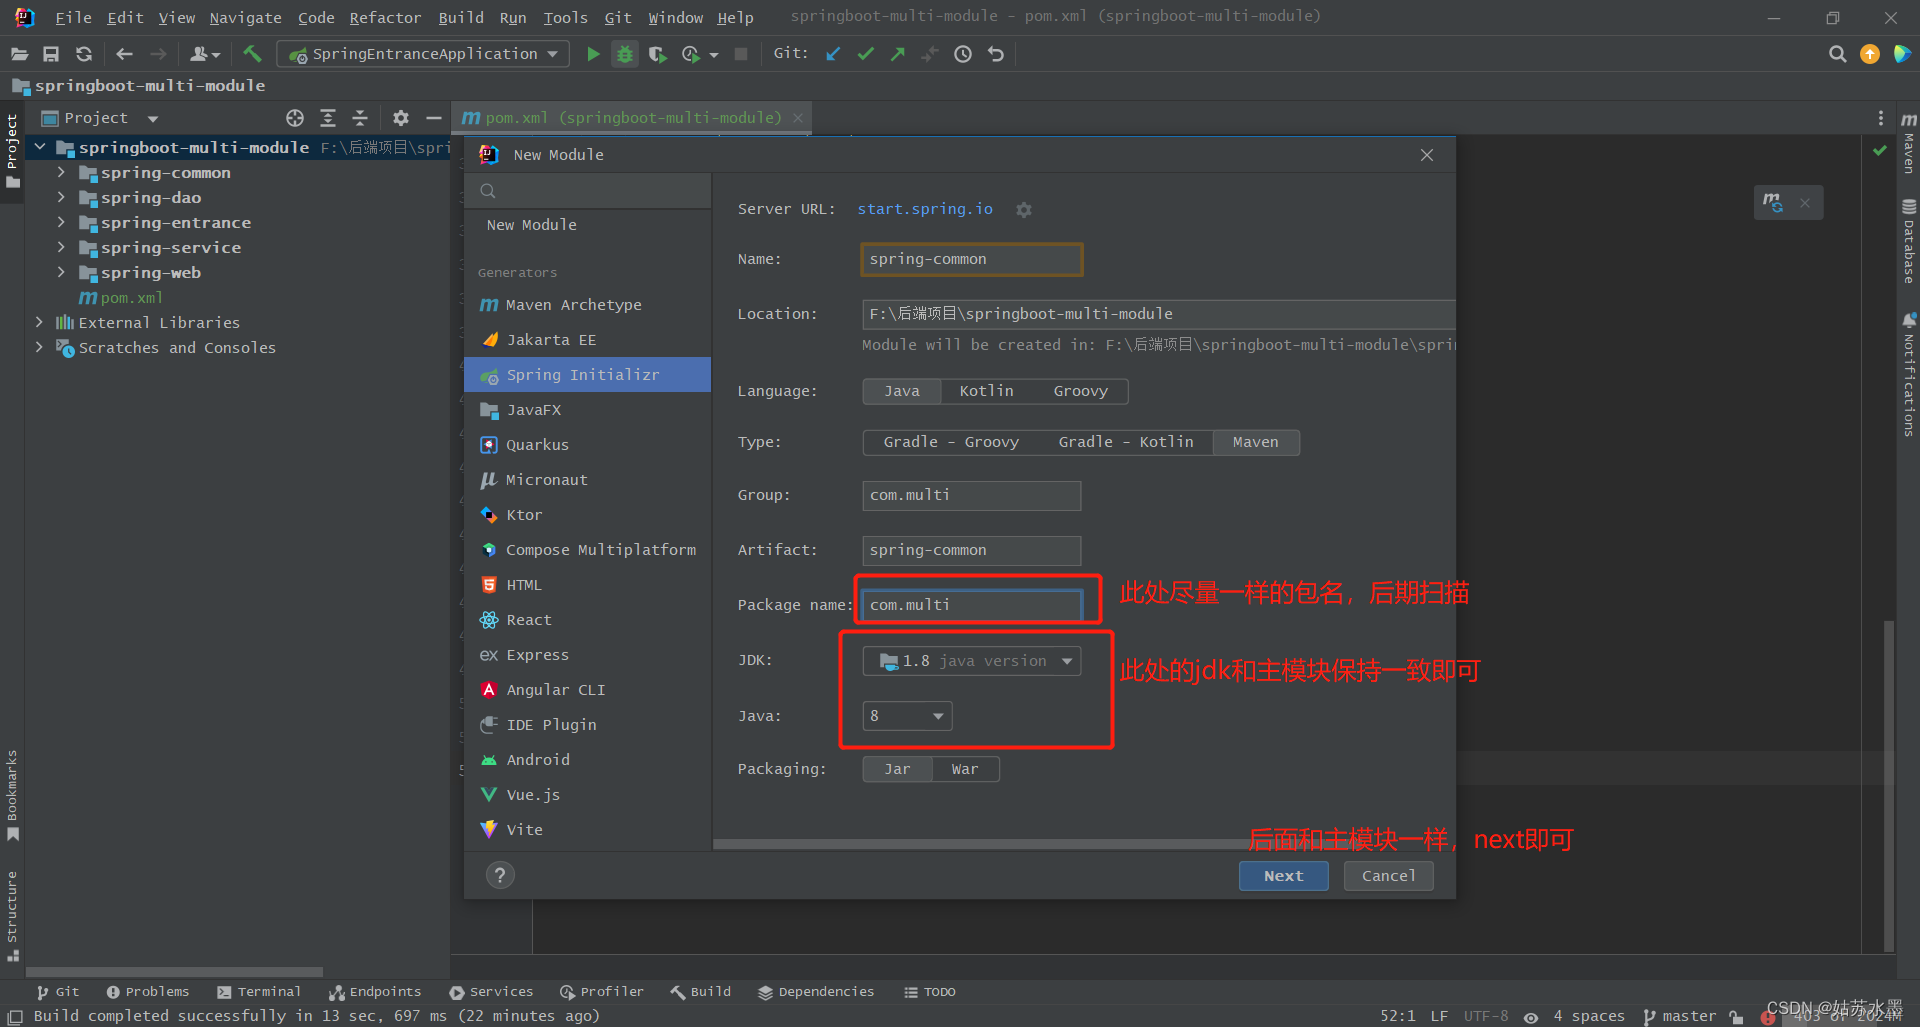This screenshot has height=1027, width=1920.
Task: Click the Git push arrow icon
Action: tap(898, 54)
